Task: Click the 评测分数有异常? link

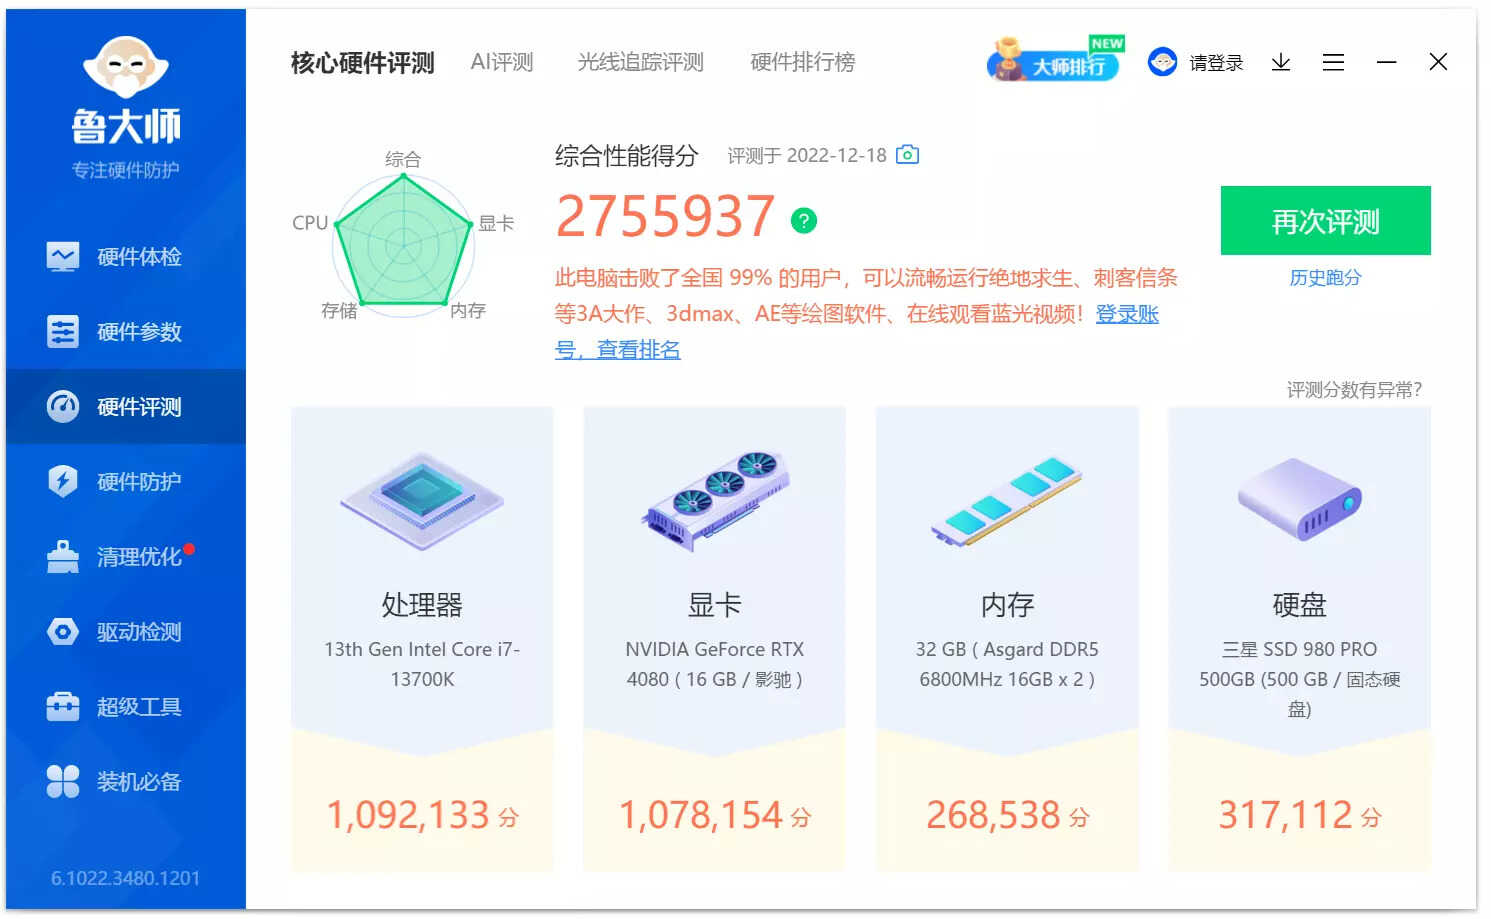Action: click(x=1354, y=390)
